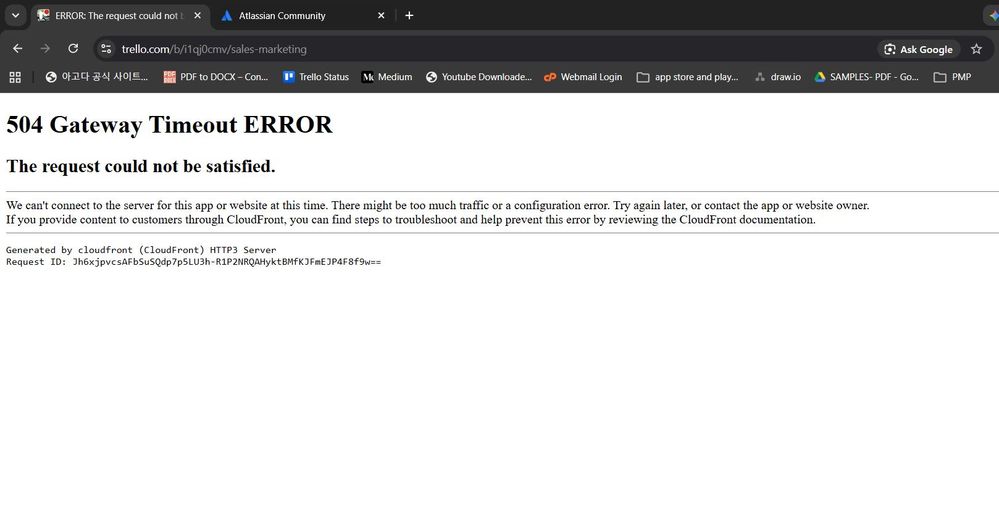This screenshot has height=511, width=999.
Task: Open the draw.io bookmark
Action: [x=777, y=77]
